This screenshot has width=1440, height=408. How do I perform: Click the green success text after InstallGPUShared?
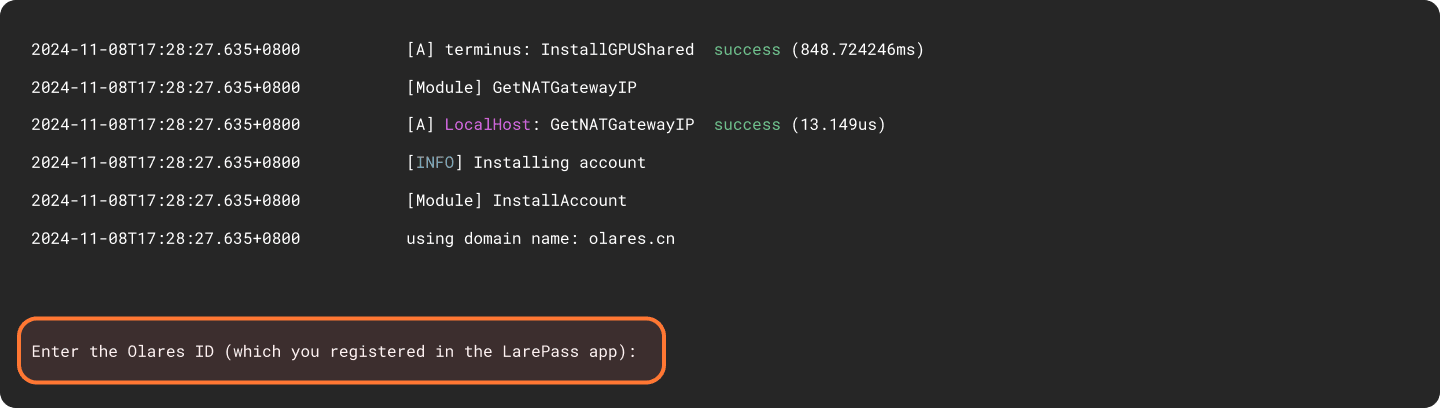tap(746, 49)
